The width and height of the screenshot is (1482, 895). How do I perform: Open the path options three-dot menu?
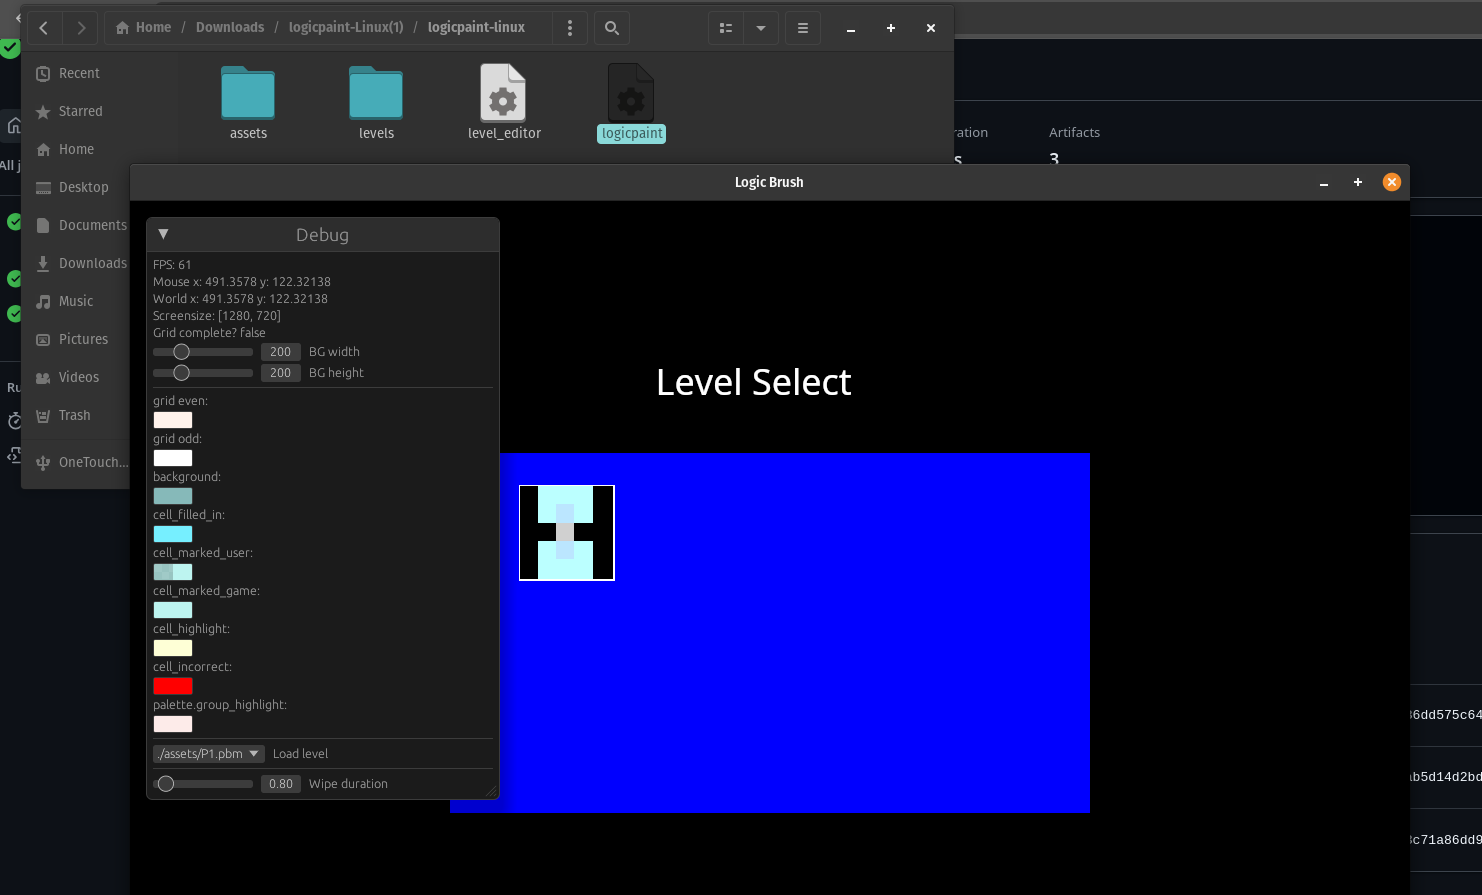(x=570, y=28)
